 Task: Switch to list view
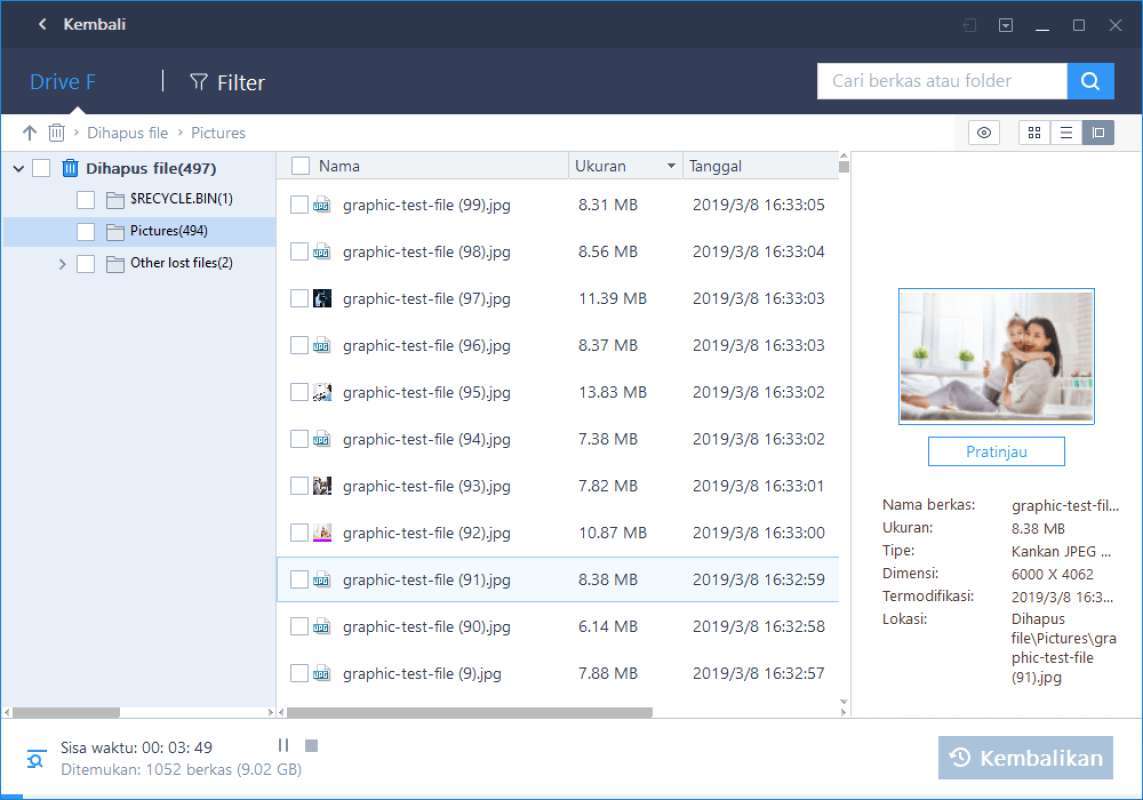[x=1066, y=131]
